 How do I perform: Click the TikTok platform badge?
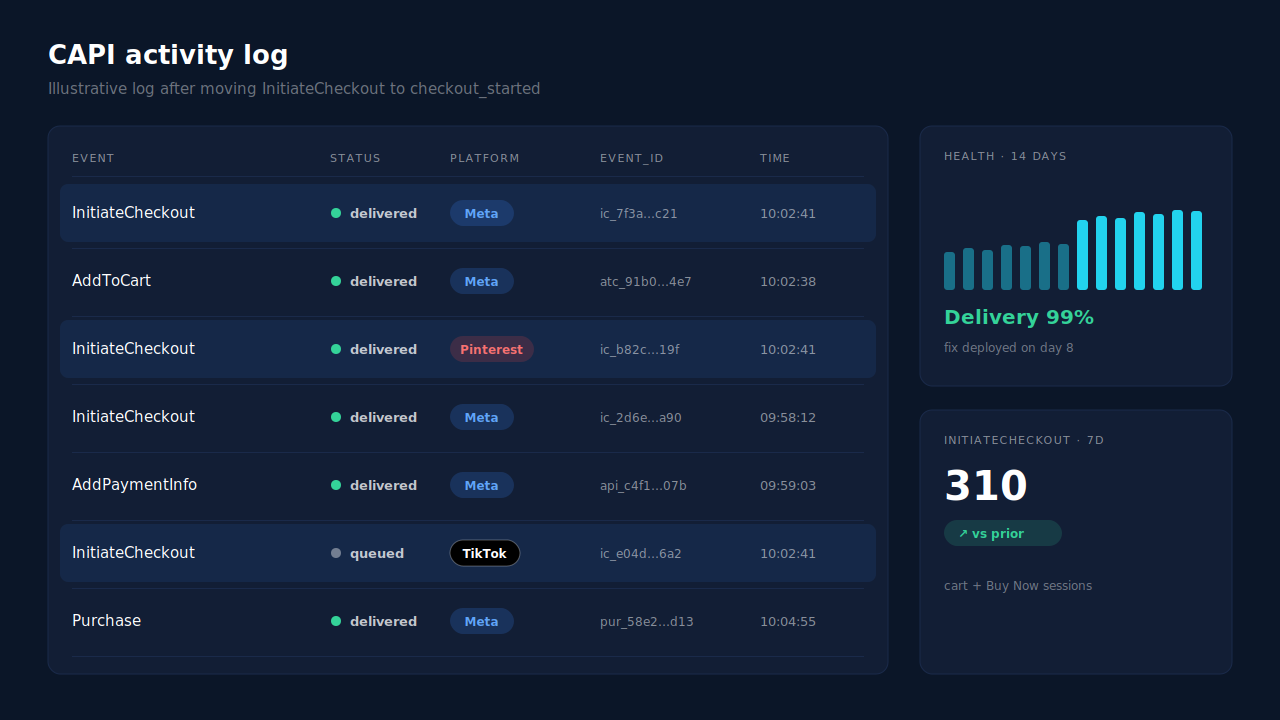coord(485,553)
